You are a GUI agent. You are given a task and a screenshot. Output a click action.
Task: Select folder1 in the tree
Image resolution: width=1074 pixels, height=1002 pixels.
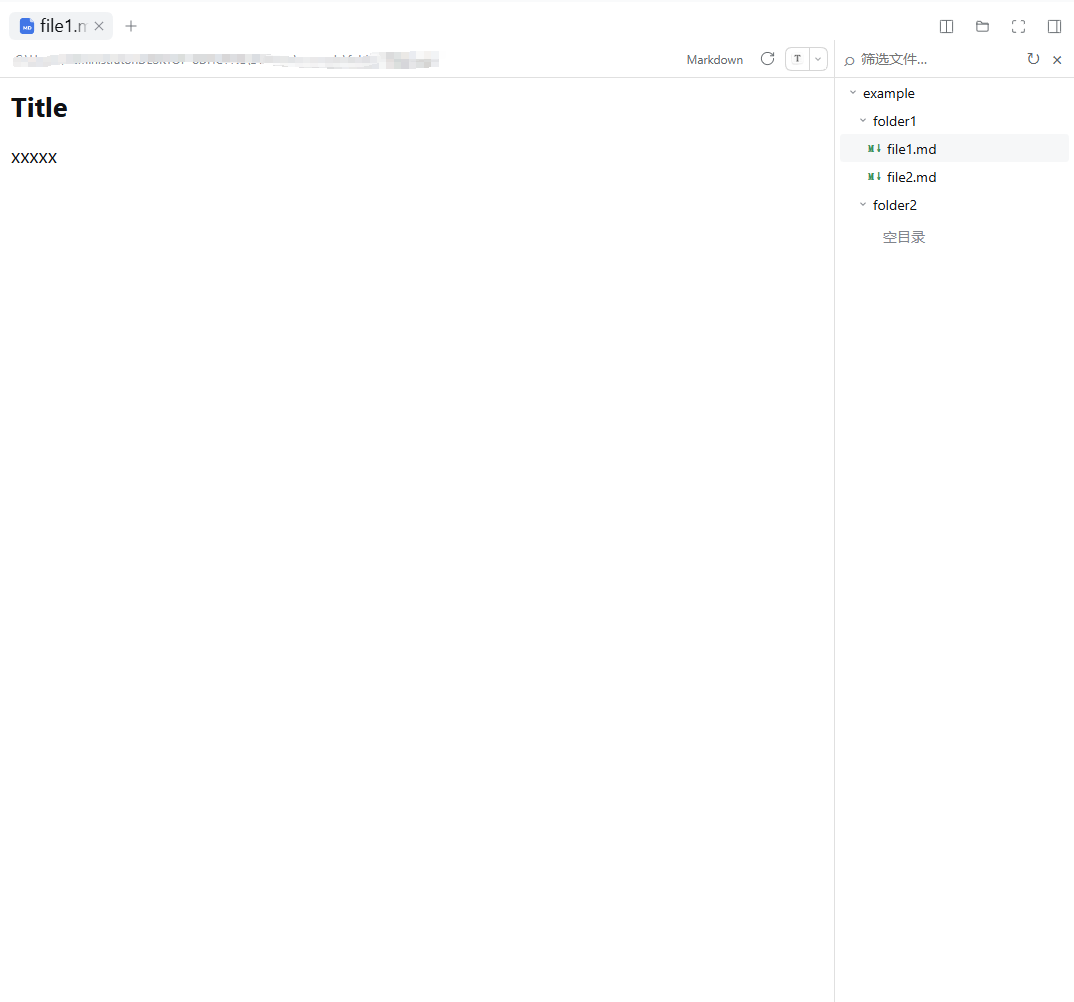pyautogui.click(x=894, y=121)
